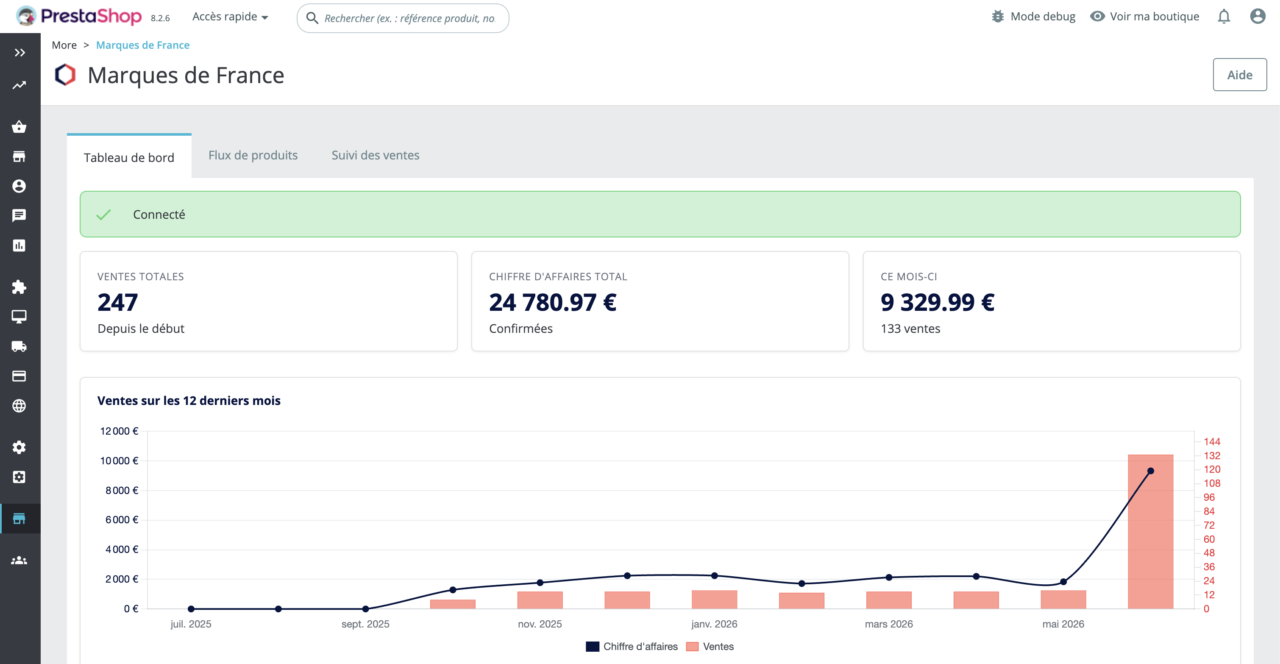
Task: Click Marques de France breadcrumb link
Action: pyautogui.click(x=143, y=45)
